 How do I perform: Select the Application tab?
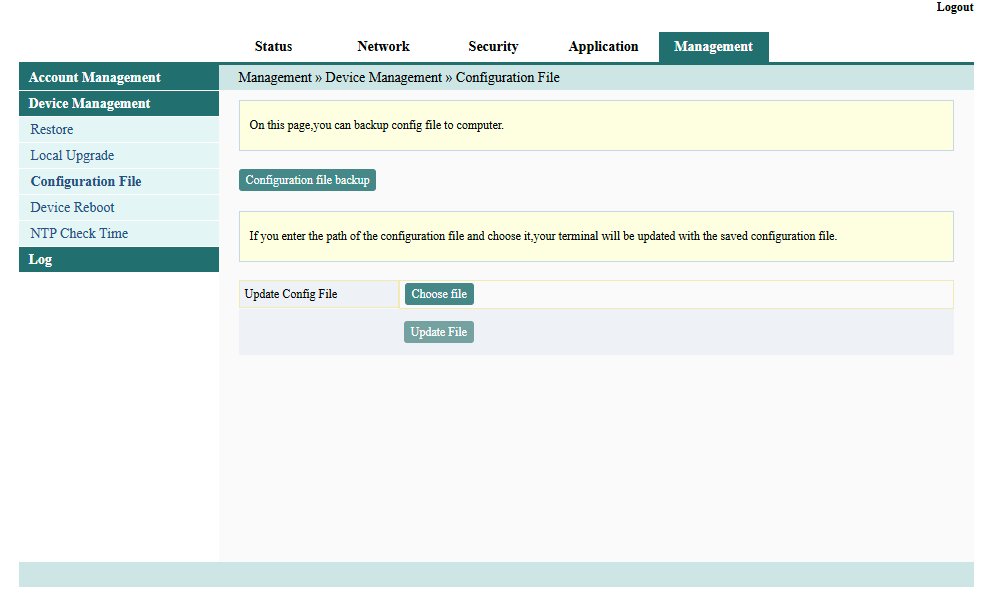coord(603,47)
